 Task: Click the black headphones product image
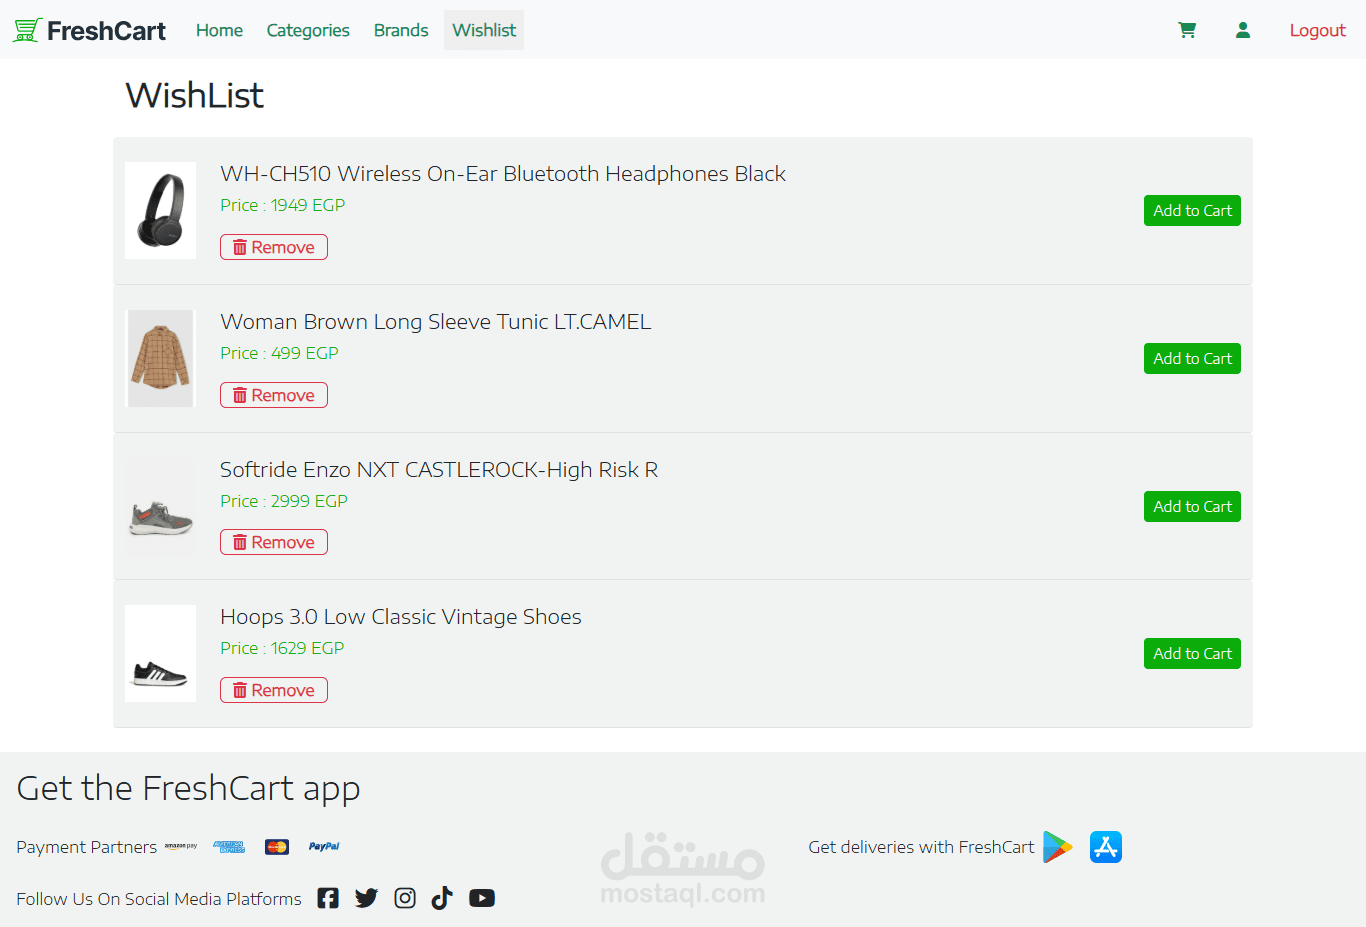[x=161, y=210]
